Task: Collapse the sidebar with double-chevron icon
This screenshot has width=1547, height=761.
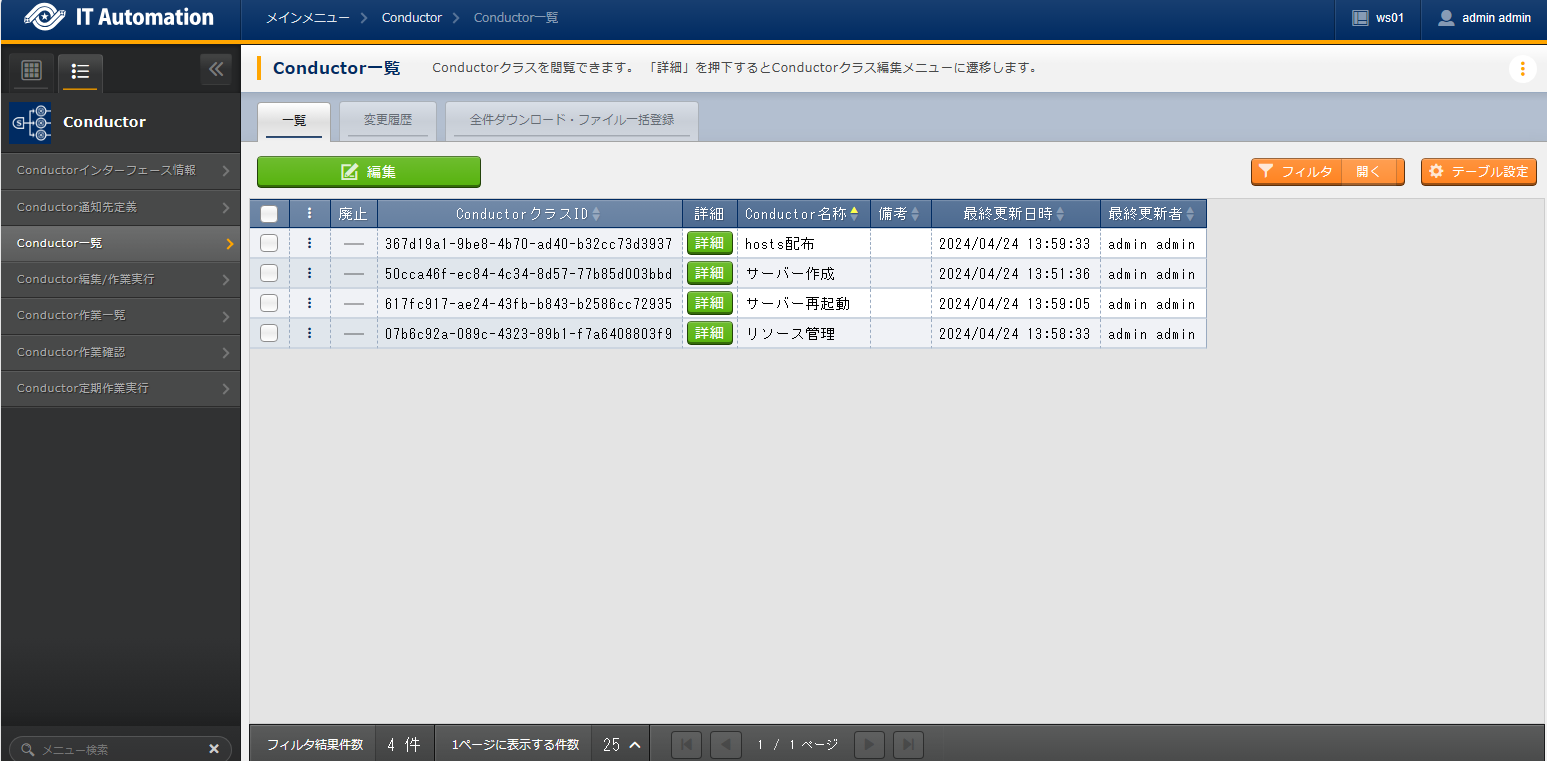Action: (216, 70)
